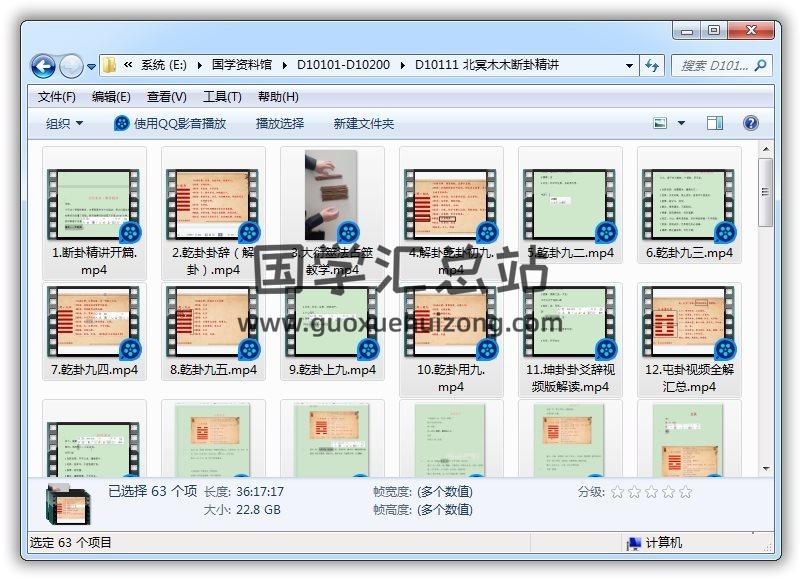
Task: Open the 文件(F) menu
Action: tap(57, 97)
